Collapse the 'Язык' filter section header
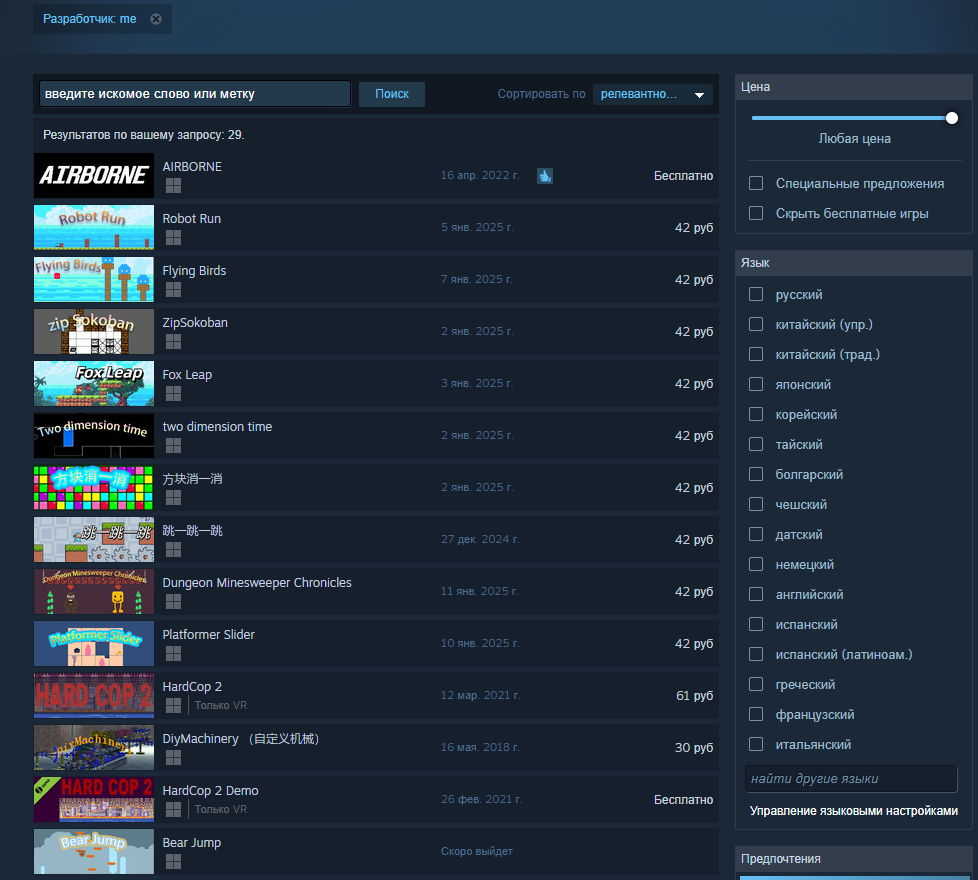 tap(854, 263)
